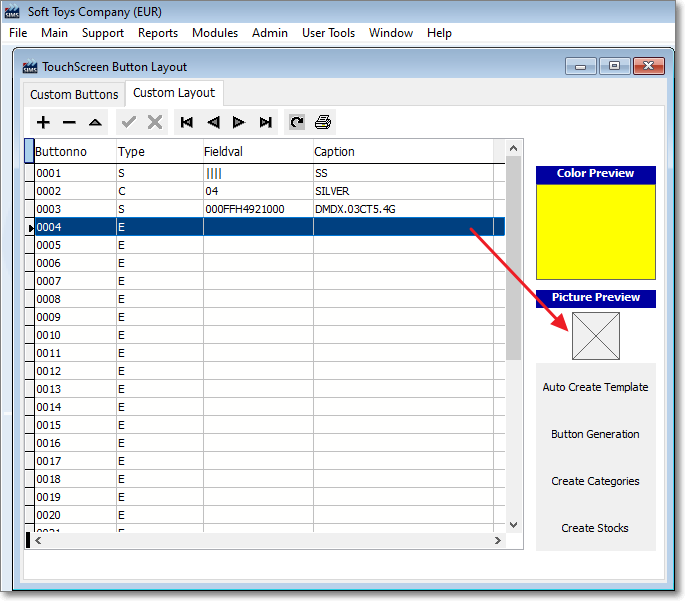Click the SS caption cell
Viewport: 685px width, 601px height.
[x=403, y=173]
